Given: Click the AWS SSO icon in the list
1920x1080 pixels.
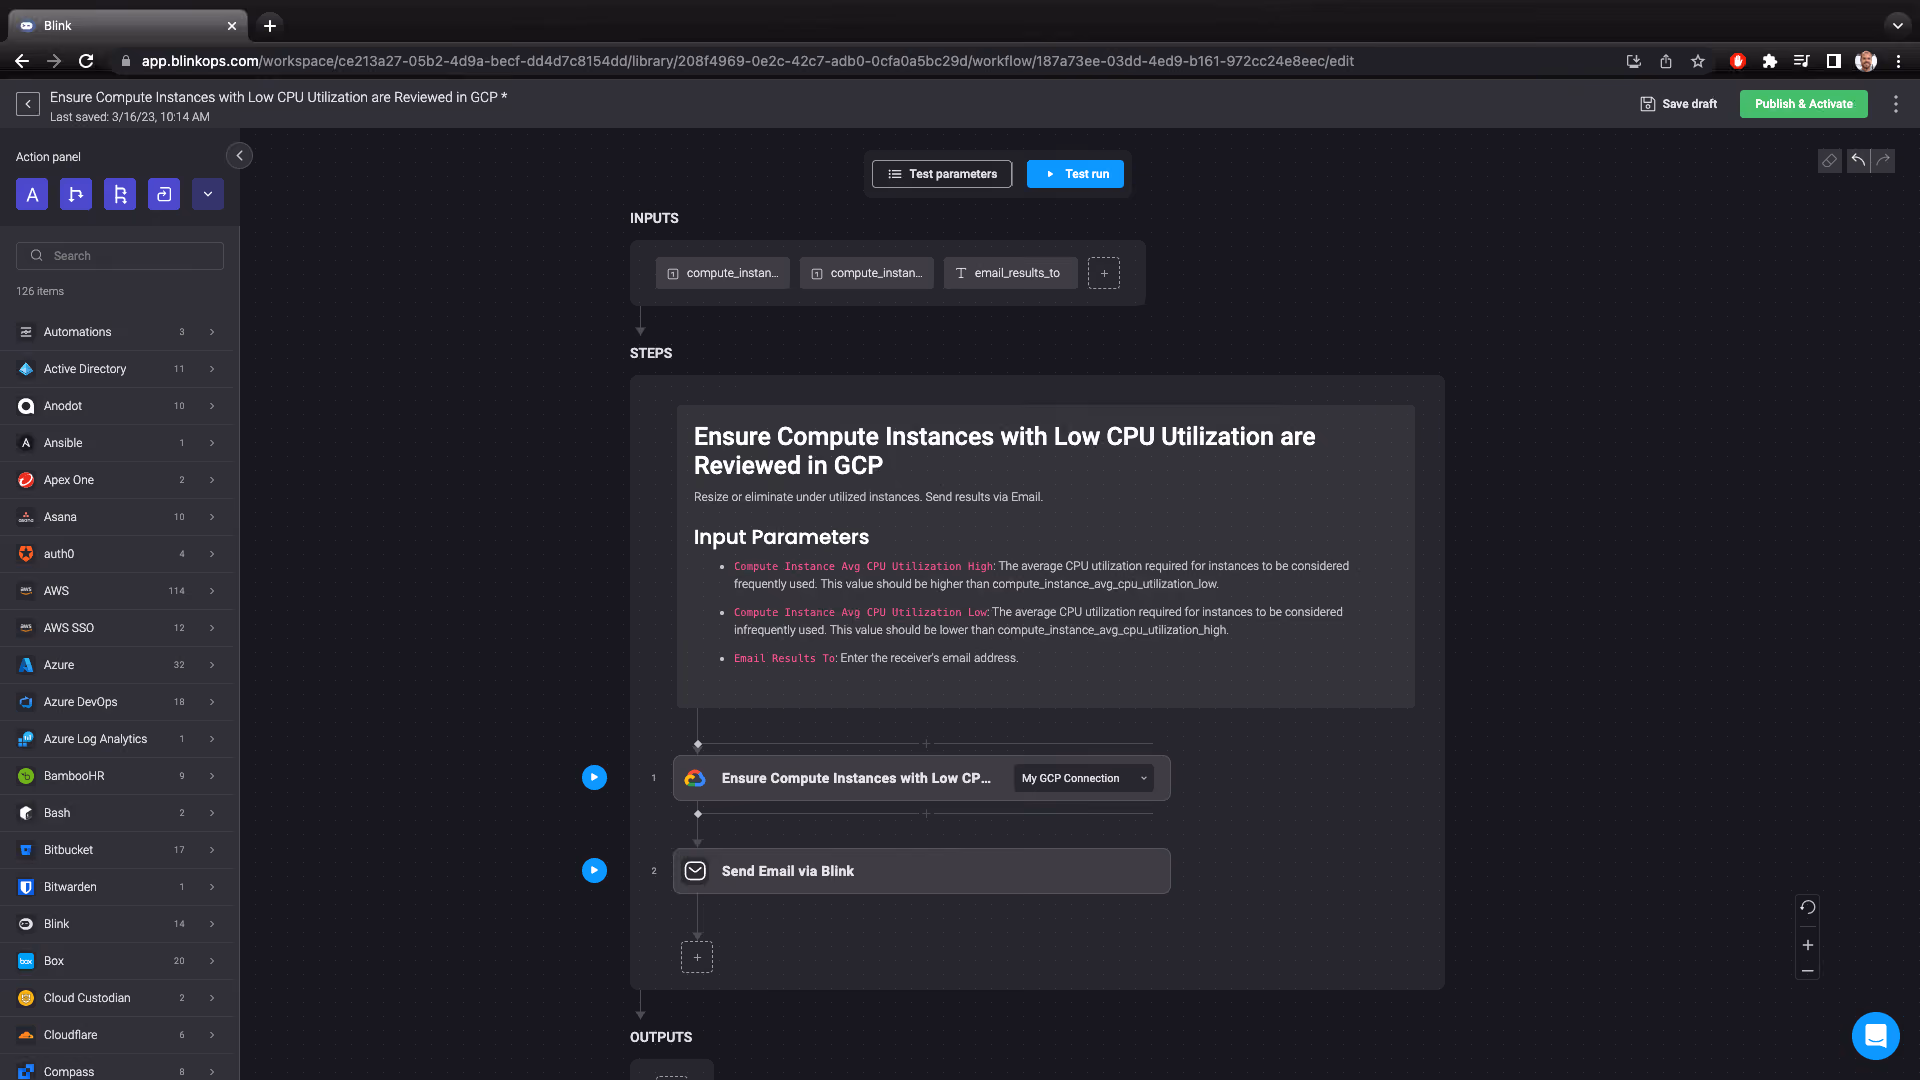Looking at the screenshot, I should (x=26, y=628).
